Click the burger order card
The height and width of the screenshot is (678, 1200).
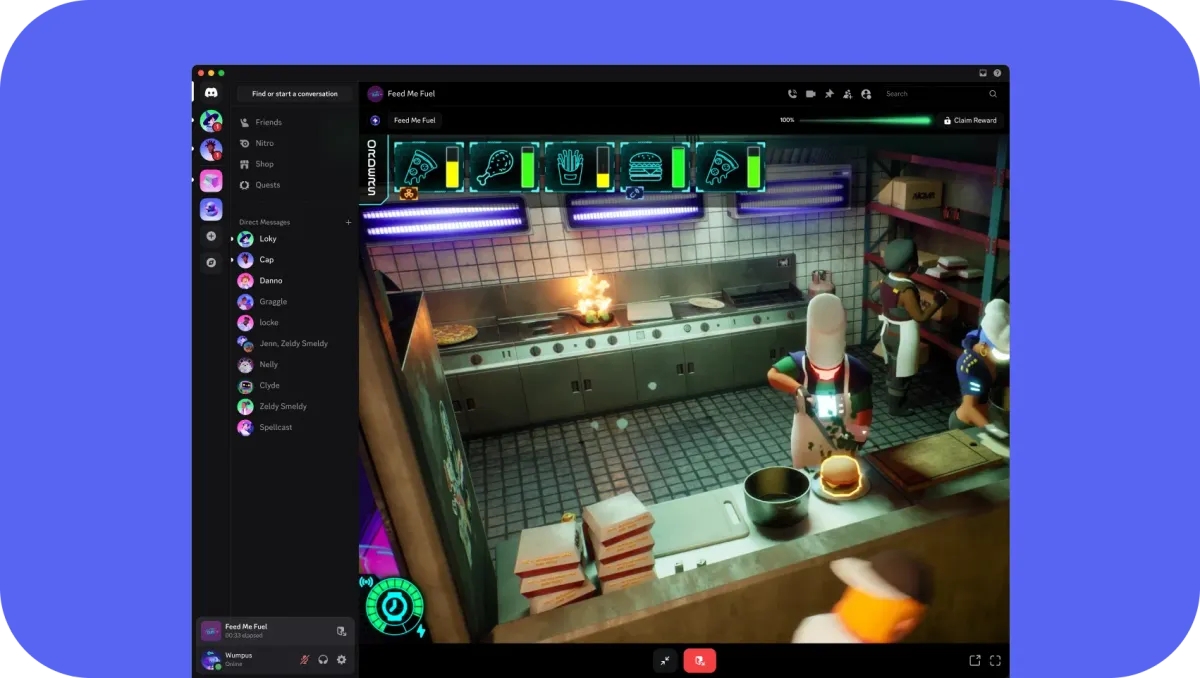(655, 166)
